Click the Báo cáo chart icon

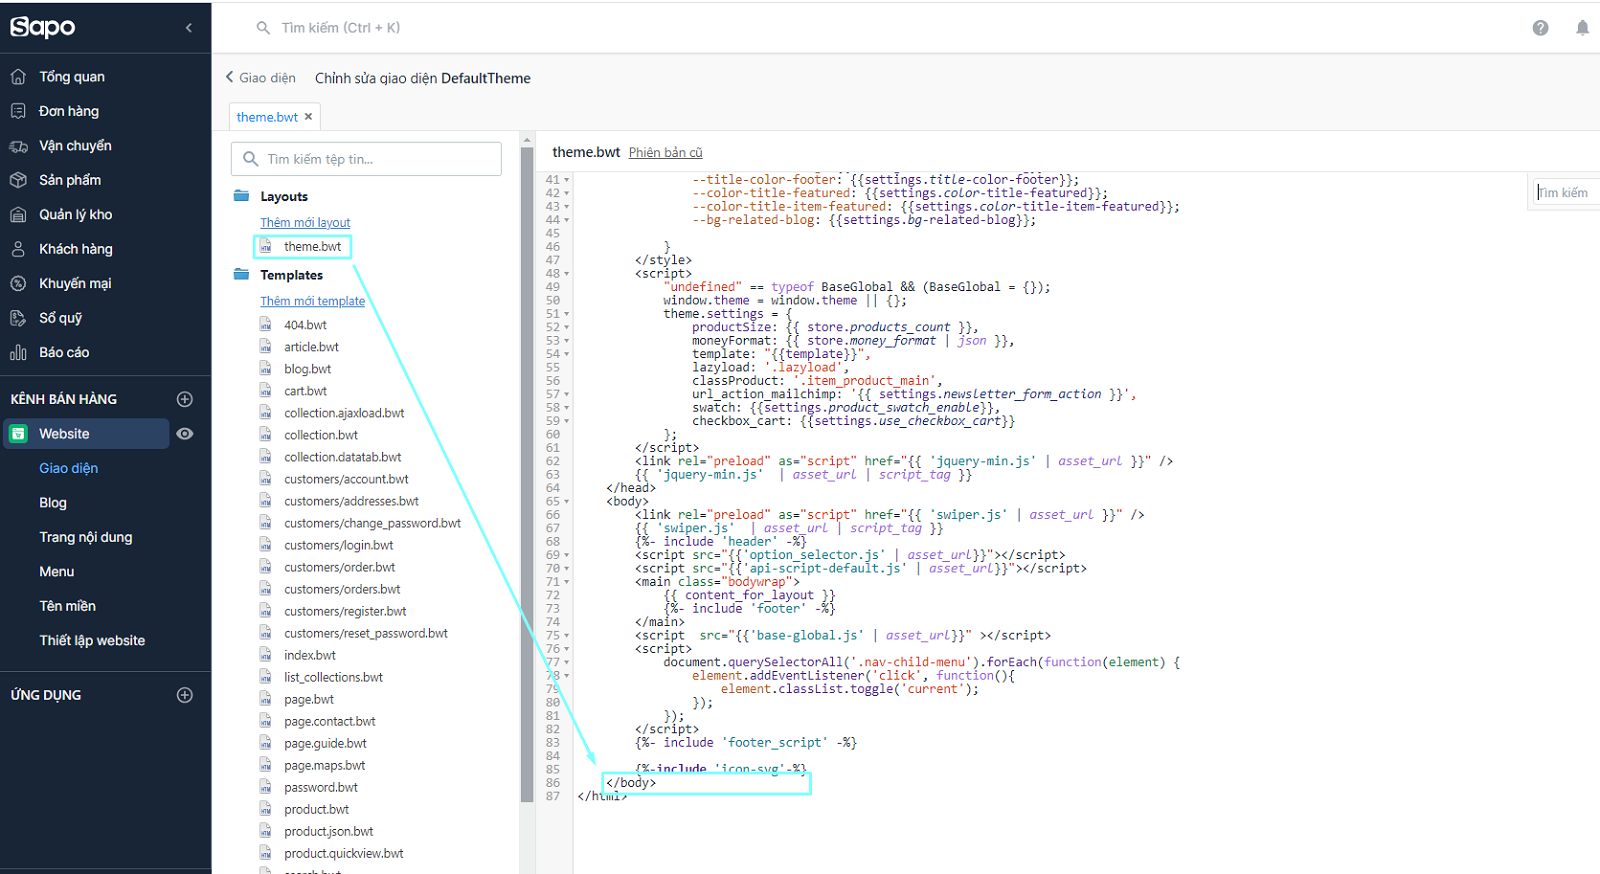click(x=18, y=353)
